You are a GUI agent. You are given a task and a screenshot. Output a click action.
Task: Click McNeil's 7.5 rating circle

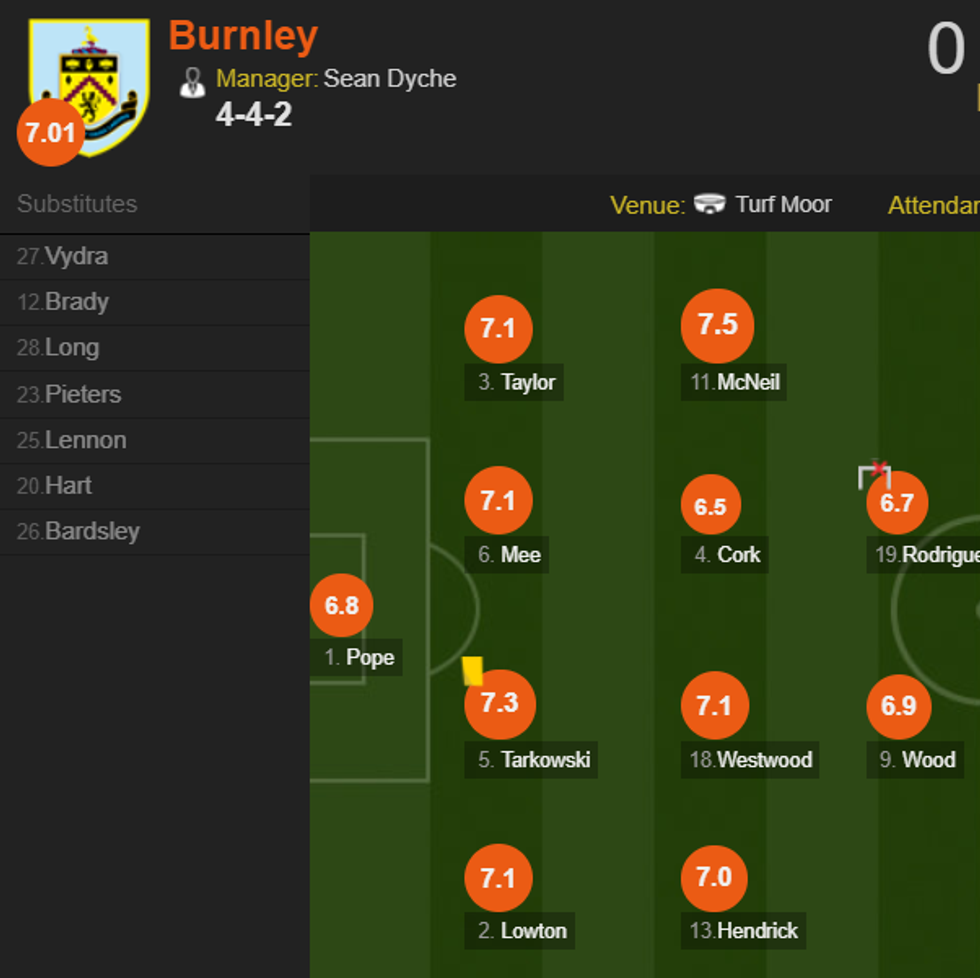coord(717,325)
